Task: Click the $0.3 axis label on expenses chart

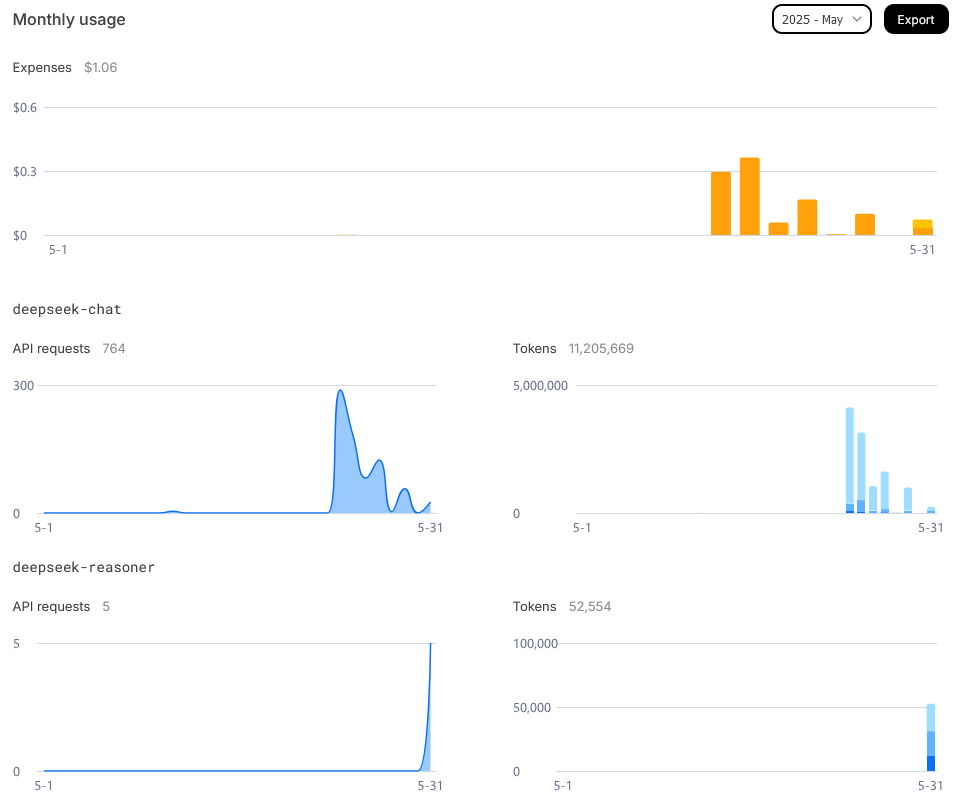Action: coord(25,171)
